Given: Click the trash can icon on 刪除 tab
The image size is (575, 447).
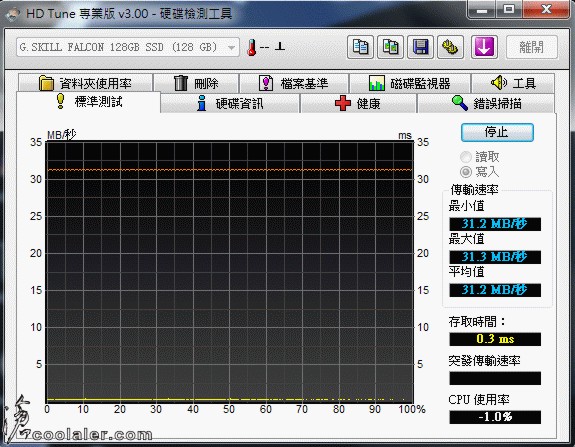Looking at the screenshot, I should click(x=181, y=83).
